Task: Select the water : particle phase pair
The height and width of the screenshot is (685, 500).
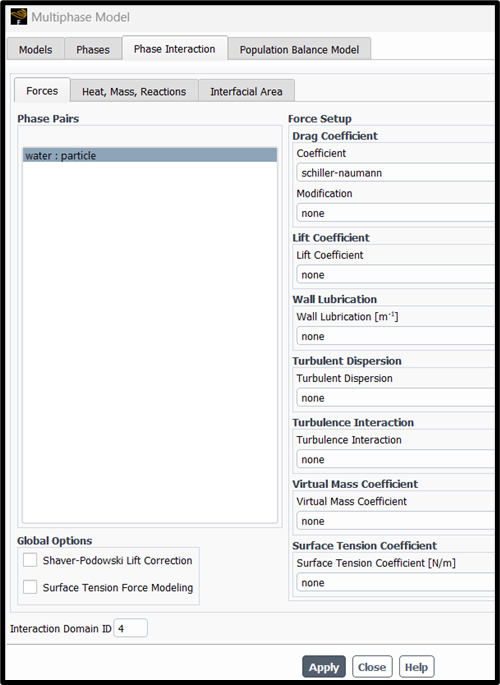Action: [150, 156]
